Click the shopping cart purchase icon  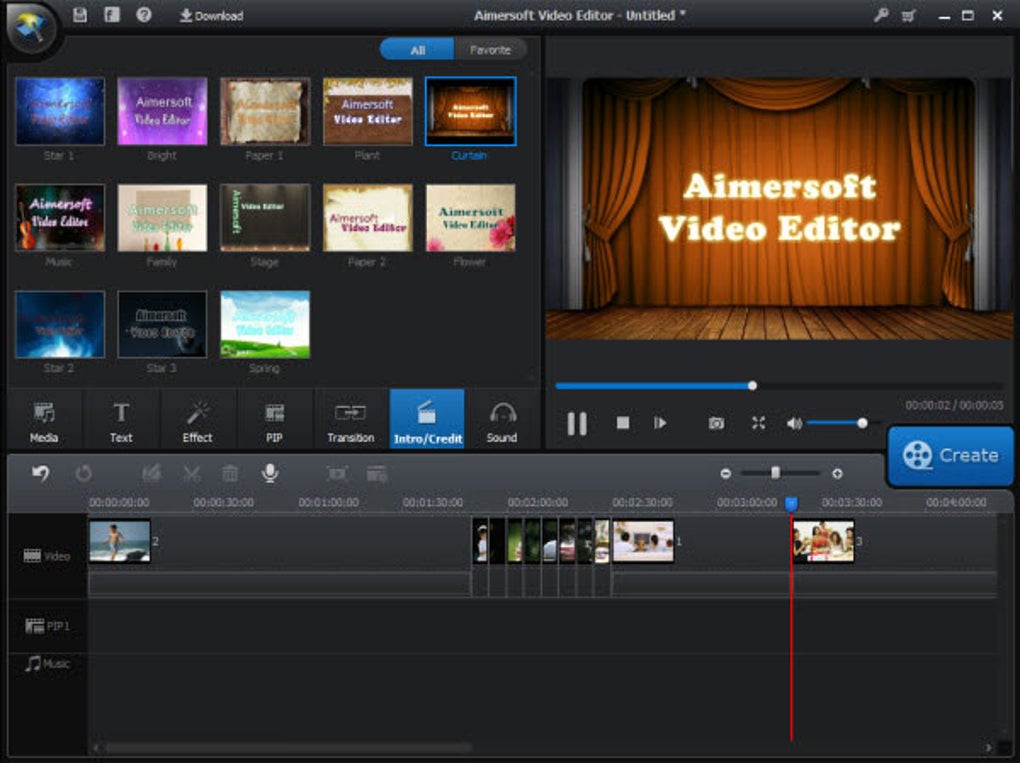click(x=908, y=16)
